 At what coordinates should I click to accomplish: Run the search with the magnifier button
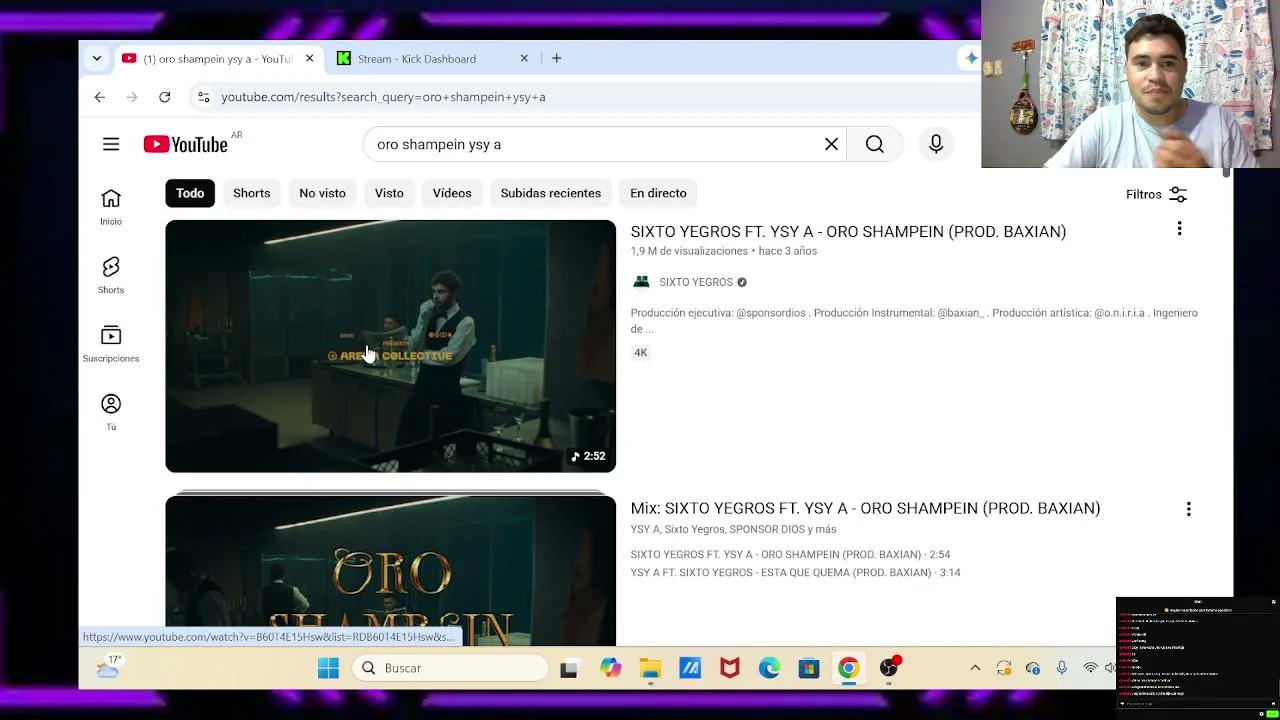point(874,144)
